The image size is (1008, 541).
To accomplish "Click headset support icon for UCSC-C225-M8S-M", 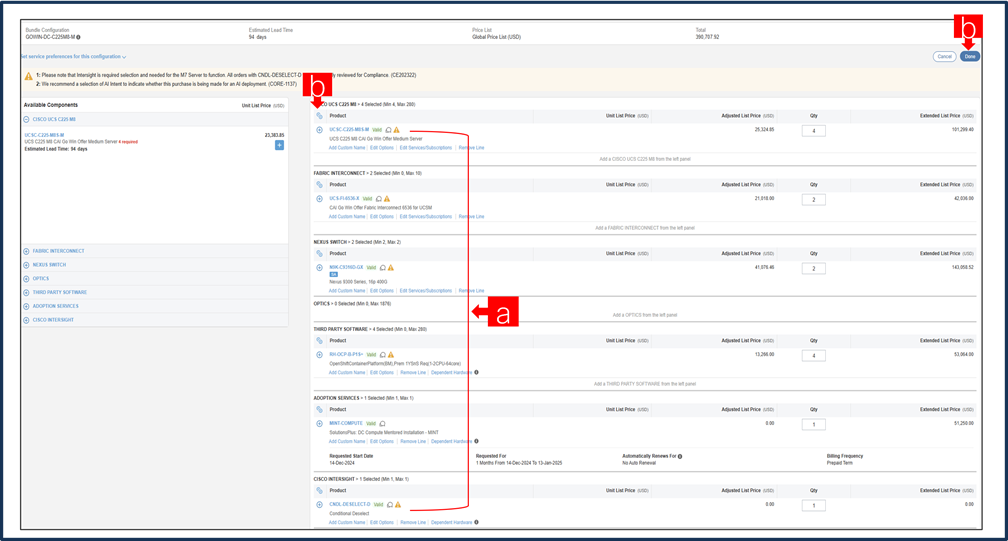I will [x=388, y=130].
